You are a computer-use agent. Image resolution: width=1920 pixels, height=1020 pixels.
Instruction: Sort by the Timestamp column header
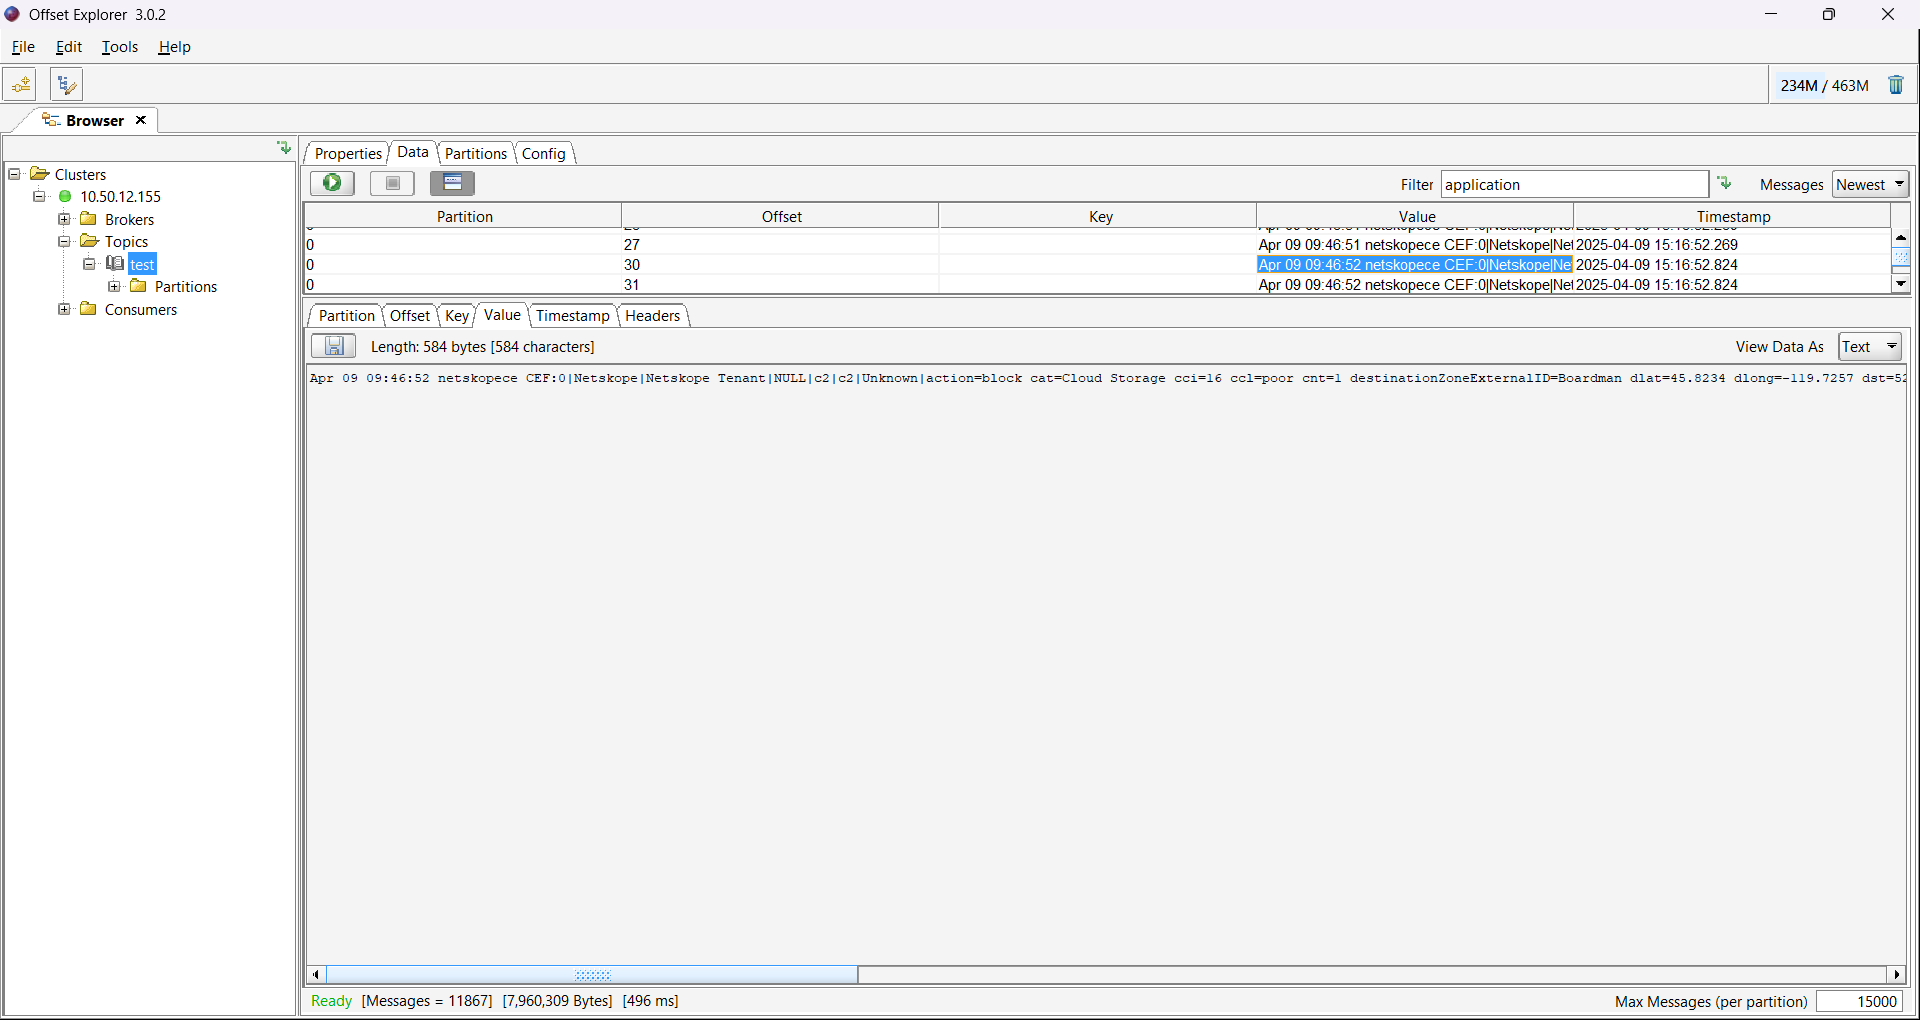point(1733,216)
